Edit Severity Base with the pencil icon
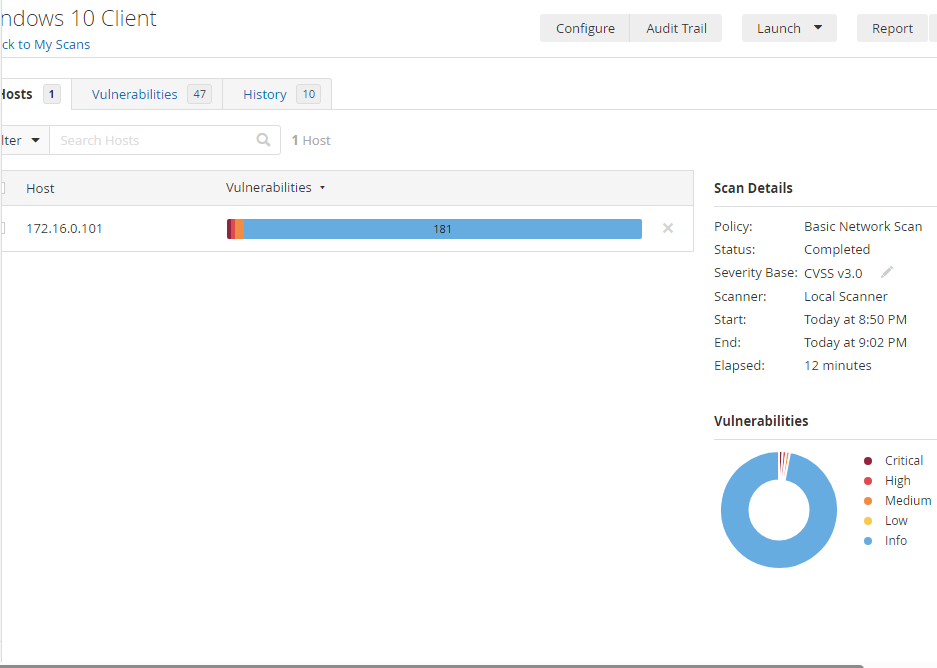This screenshot has width=937, height=668. click(x=887, y=272)
